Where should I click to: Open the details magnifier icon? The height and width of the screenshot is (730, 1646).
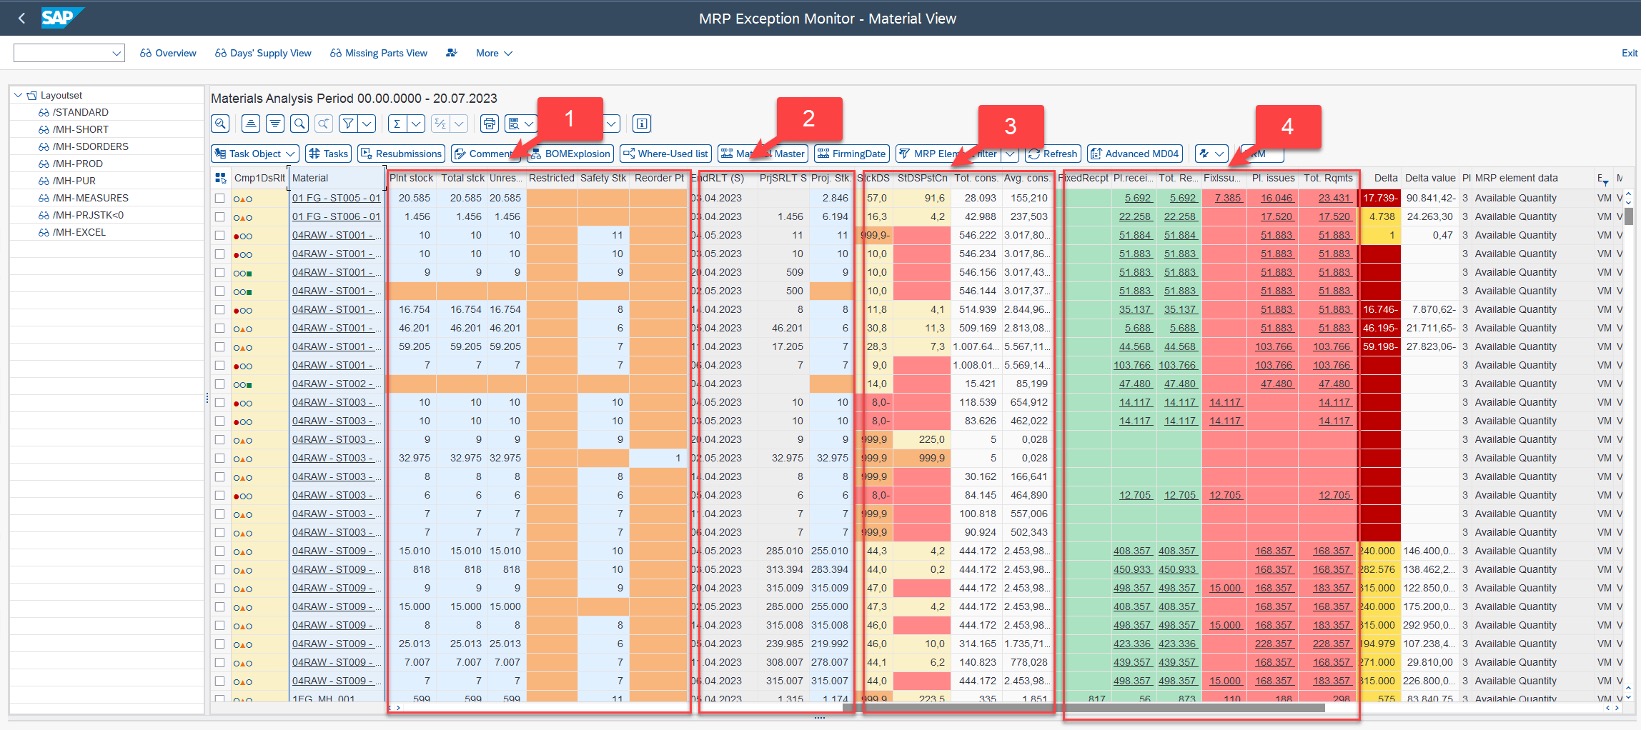(x=221, y=123)
